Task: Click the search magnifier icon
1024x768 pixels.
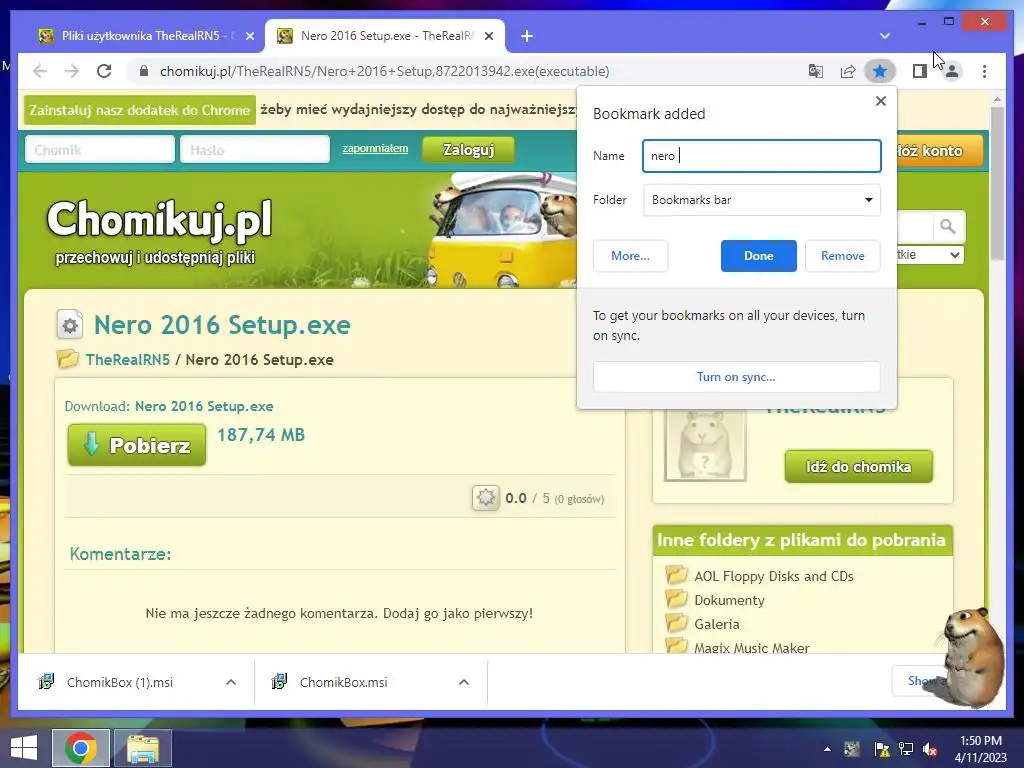Action: click(948, 227)
